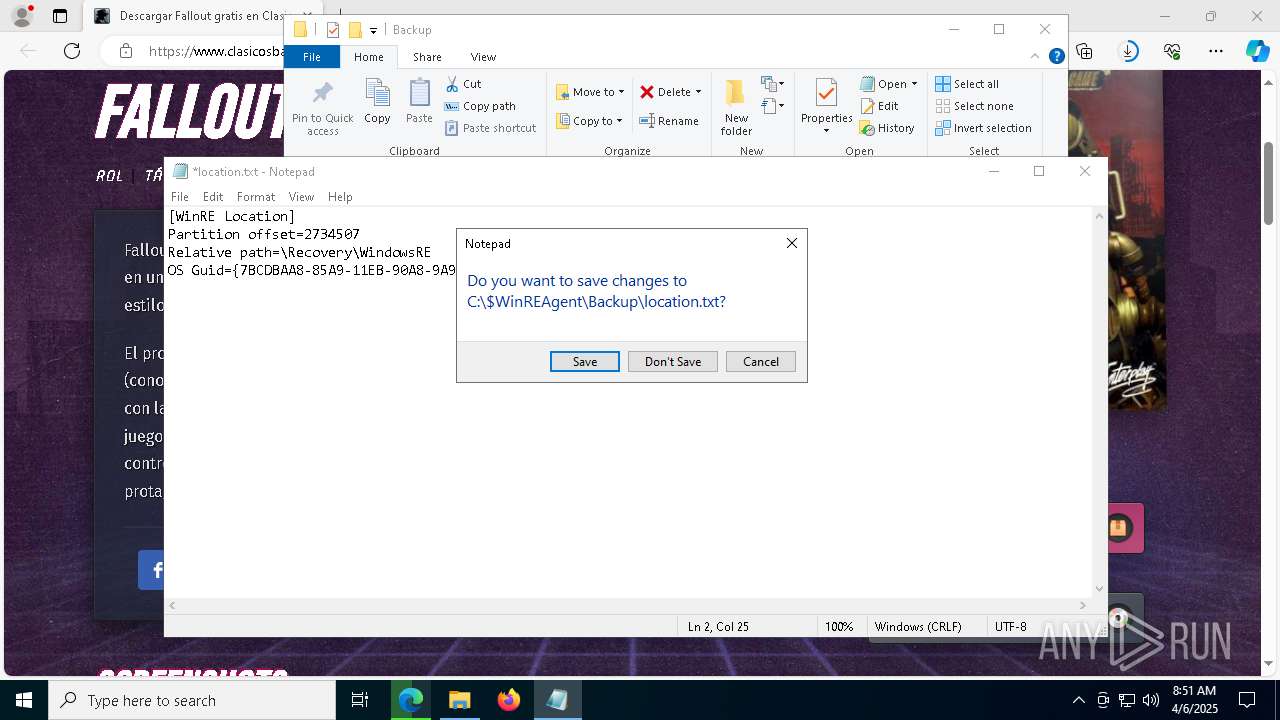Open Edge Settings and more menu
This screenshot has width=1280, height=720.
tap(1216, 51)
